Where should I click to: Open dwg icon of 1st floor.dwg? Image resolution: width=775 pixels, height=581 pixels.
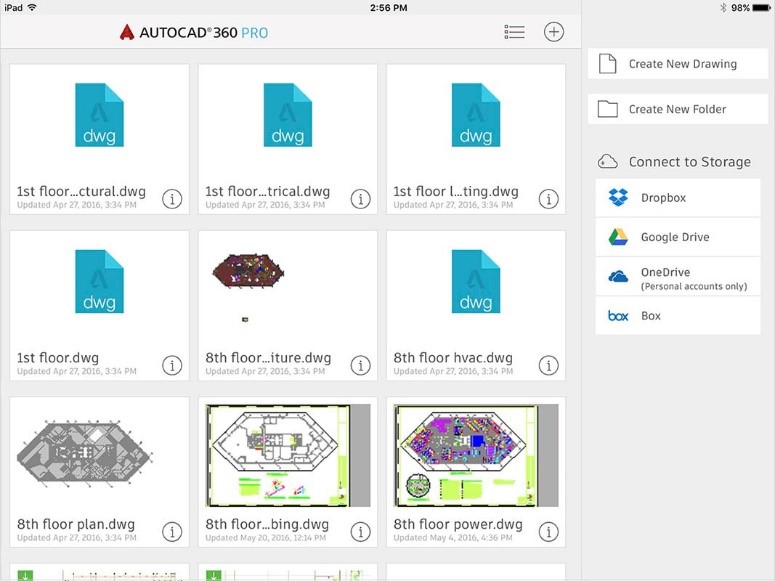tap(99, 281)
